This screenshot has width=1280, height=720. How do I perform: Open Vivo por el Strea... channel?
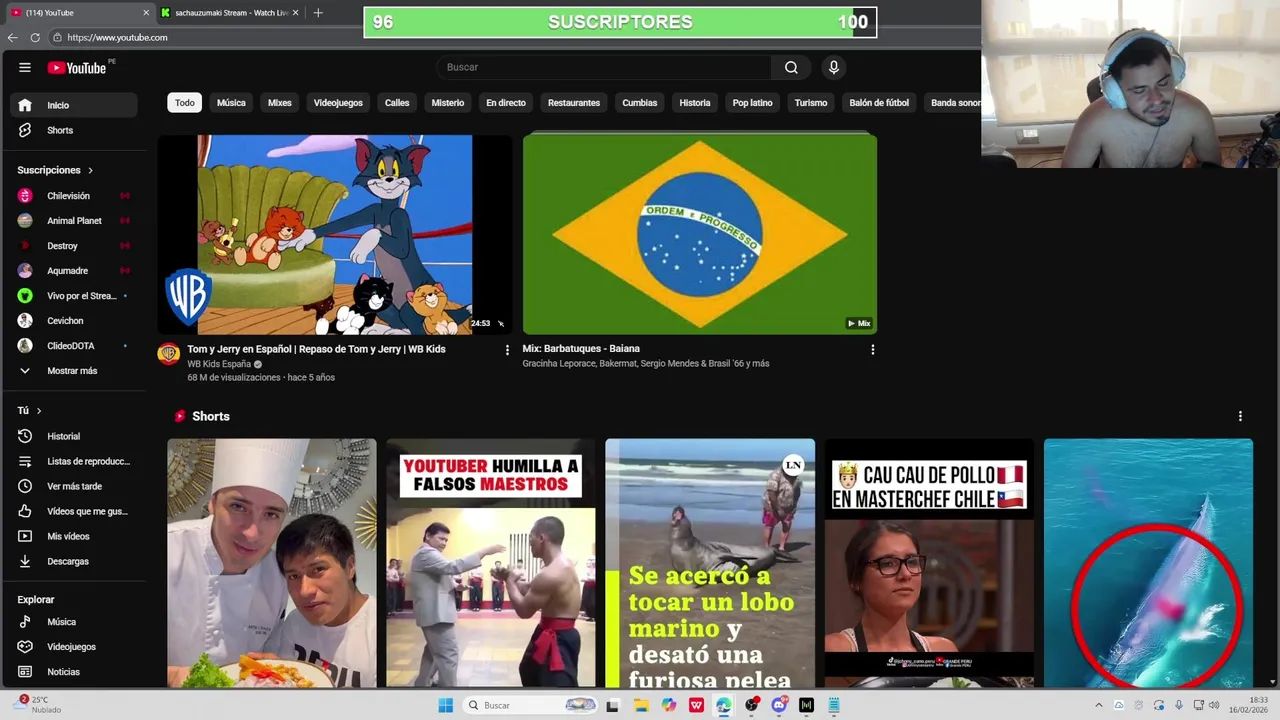74,296
